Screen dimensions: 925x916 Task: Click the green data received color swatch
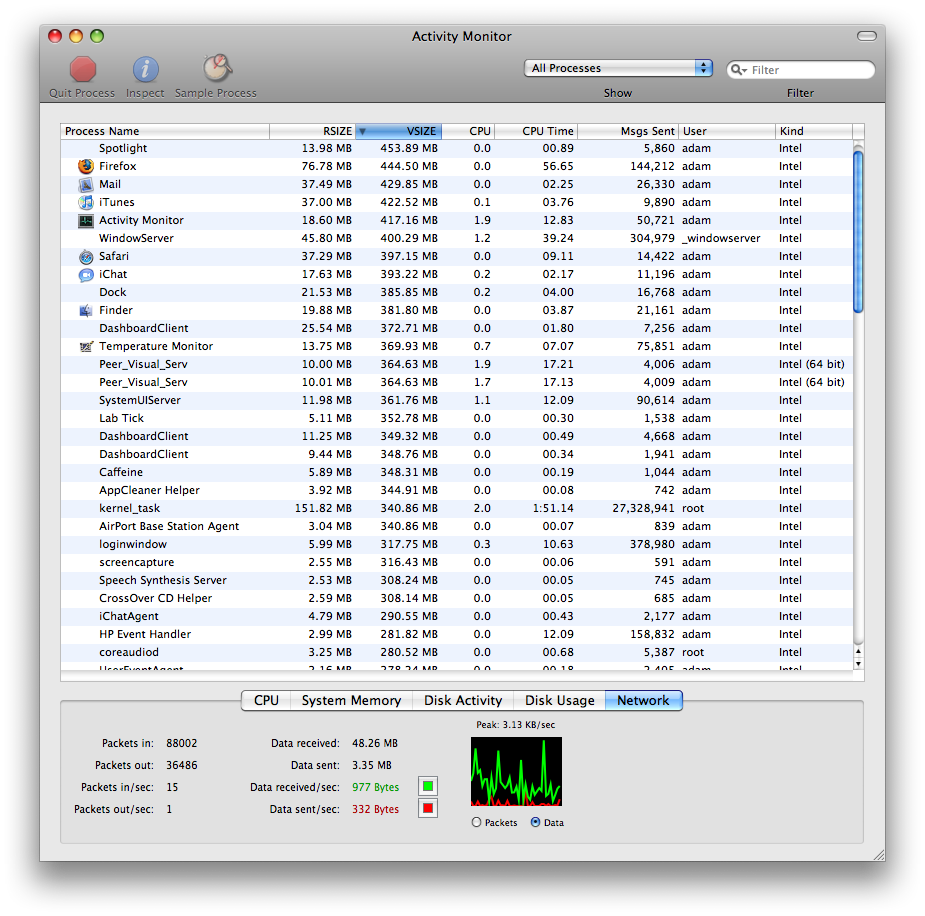428,786
